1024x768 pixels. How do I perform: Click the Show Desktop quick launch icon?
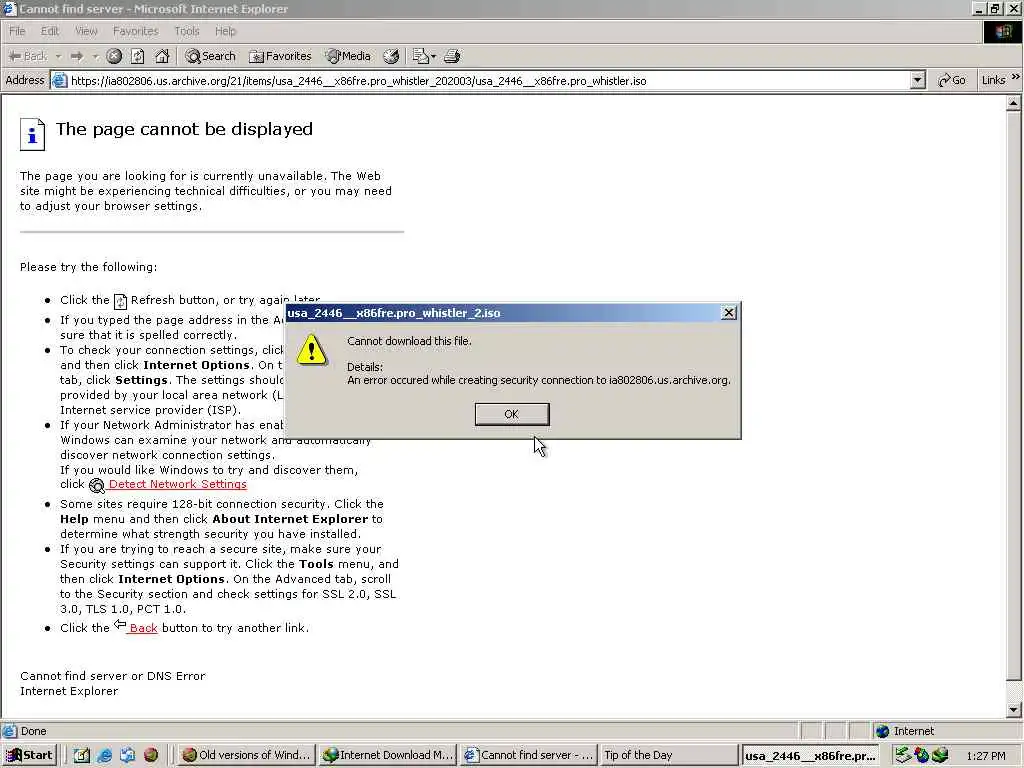tap(127, 755)
